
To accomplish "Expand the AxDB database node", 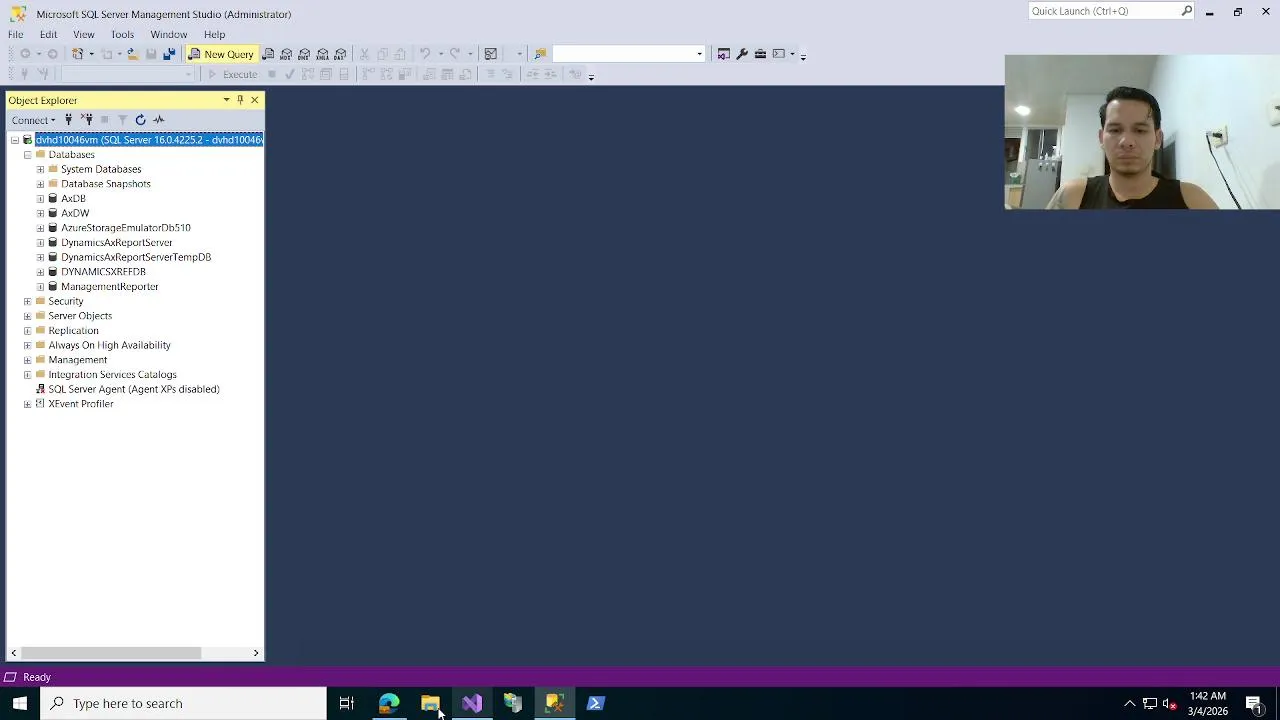I will point(40,199).
